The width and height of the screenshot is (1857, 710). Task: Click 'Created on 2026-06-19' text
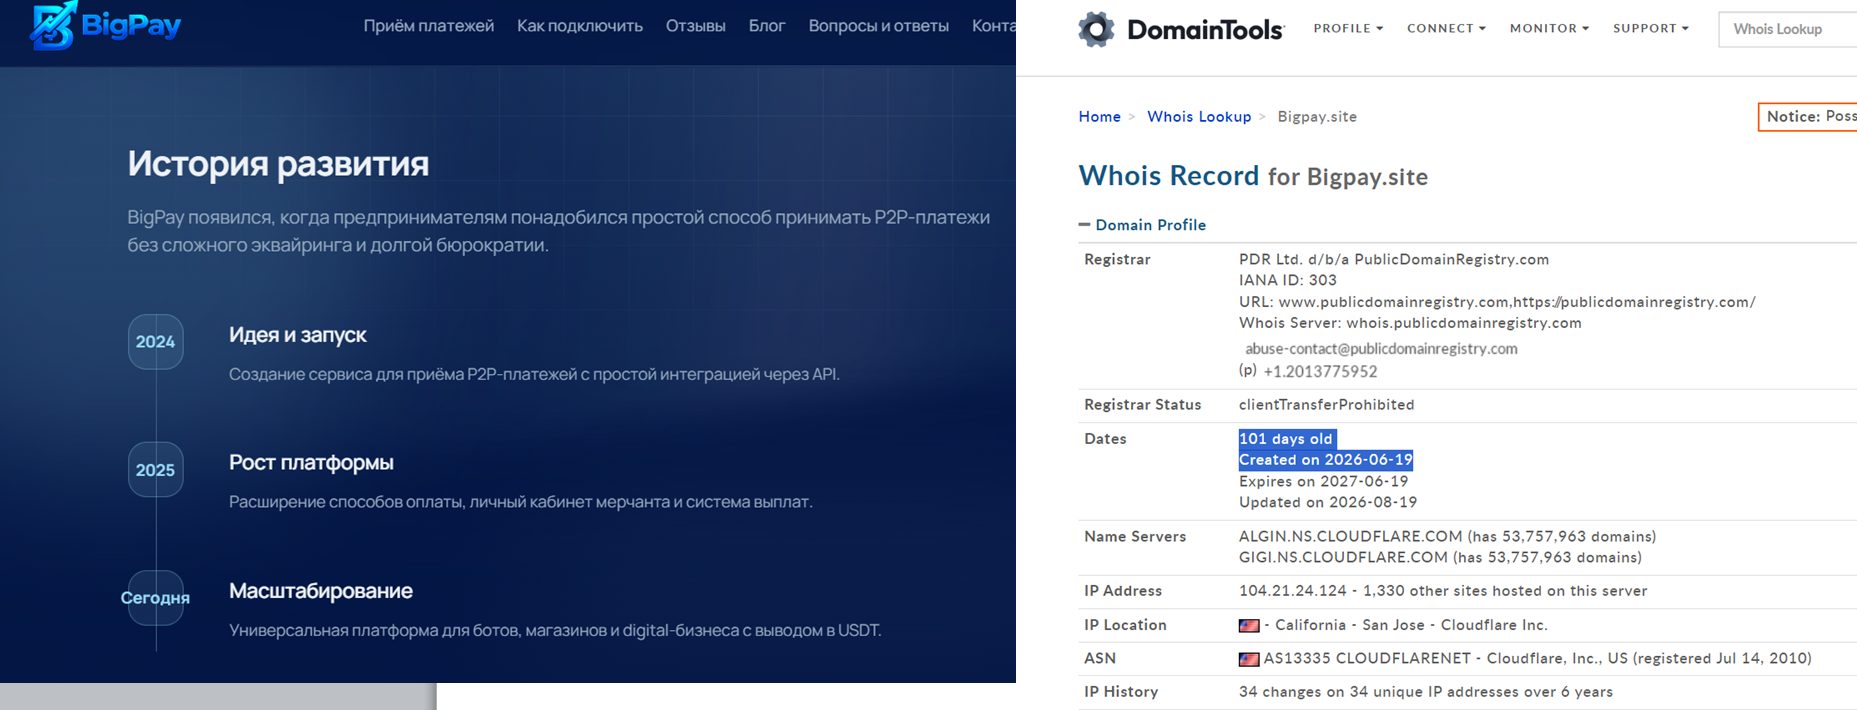(1326, 460)
